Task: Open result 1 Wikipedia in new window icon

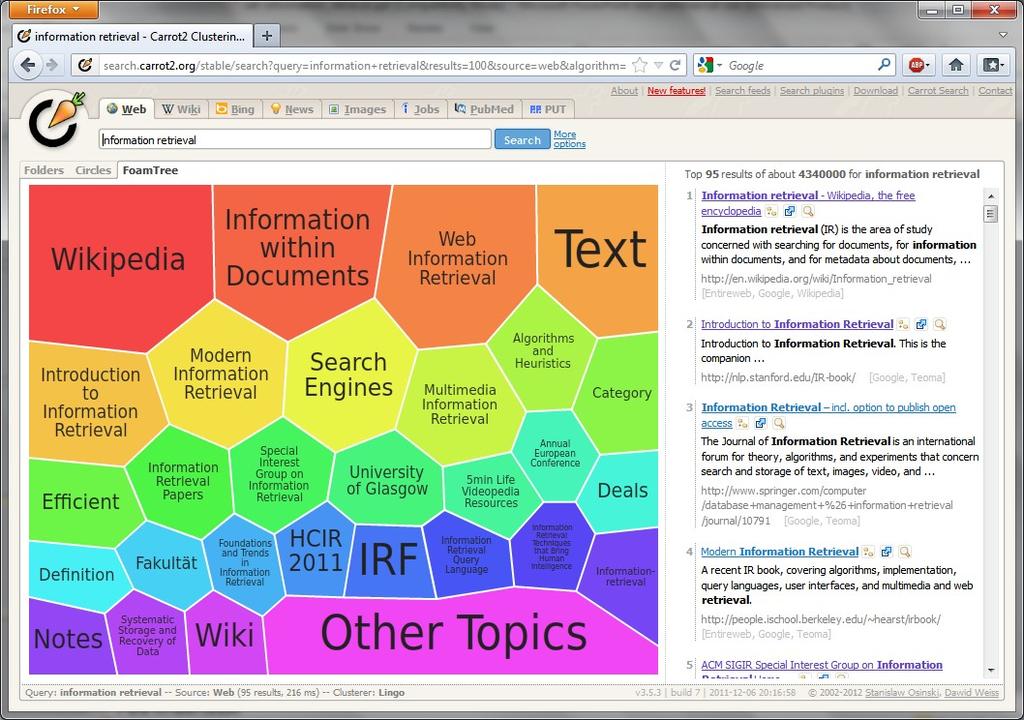Action: pos(790,211)
